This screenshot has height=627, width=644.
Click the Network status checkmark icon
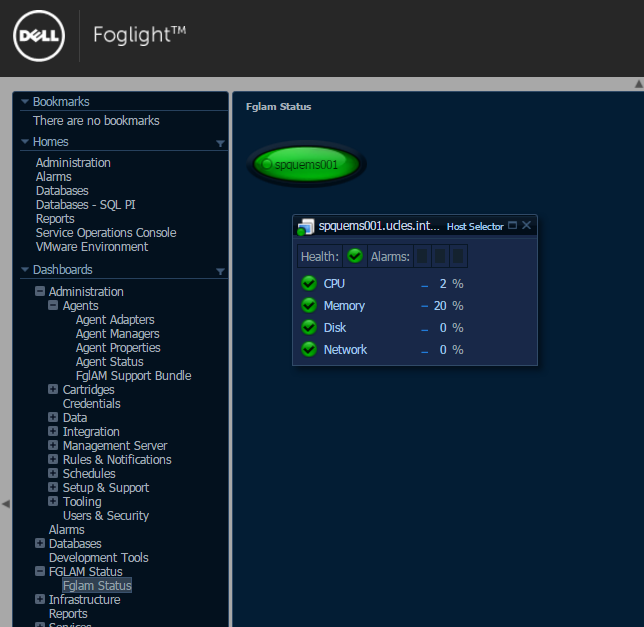coord(309,349)
